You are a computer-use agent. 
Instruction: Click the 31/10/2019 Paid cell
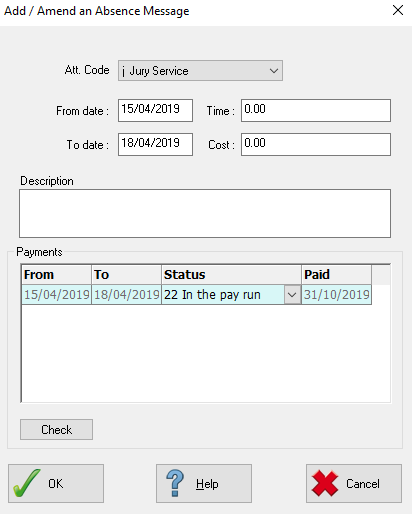point(336,295)
